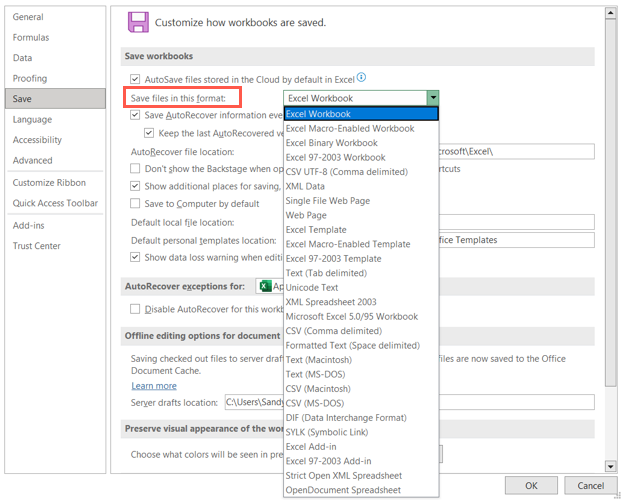622x500 pixels.
Task: Check Disable AutoRecover for this workbook
Action: [x=135, y=309]
